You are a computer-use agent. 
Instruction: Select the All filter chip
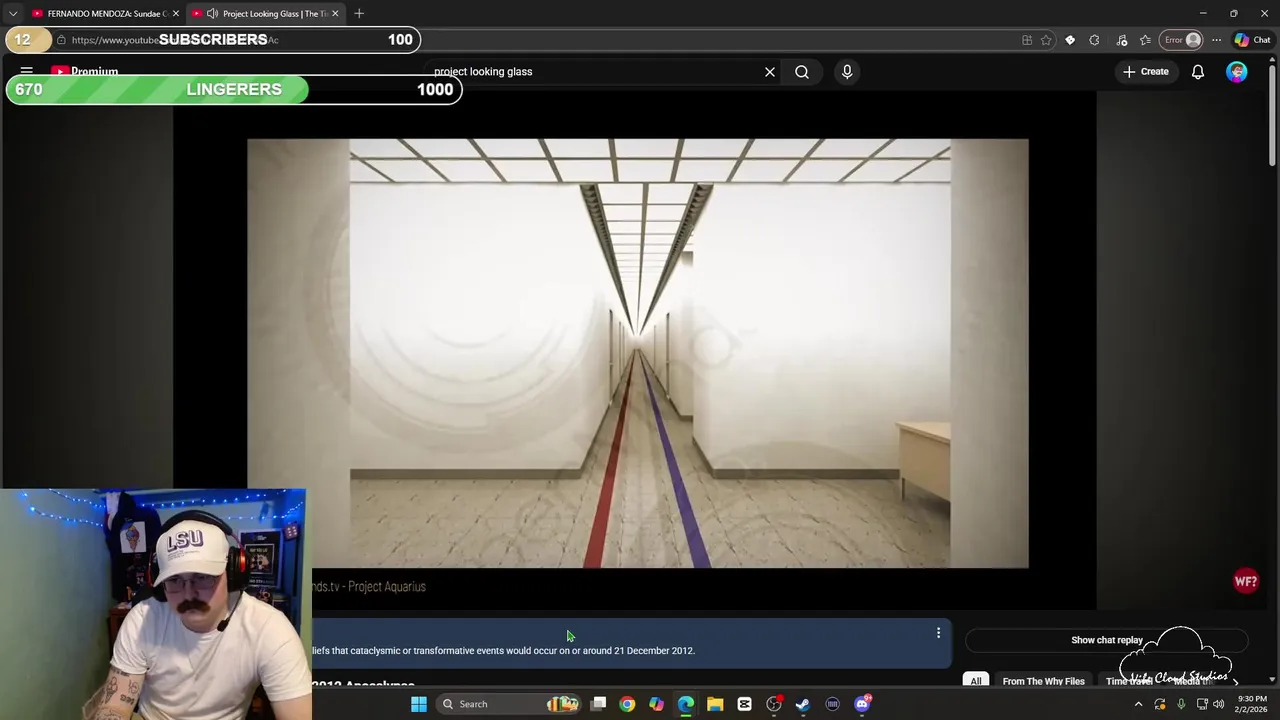point(976,681)
